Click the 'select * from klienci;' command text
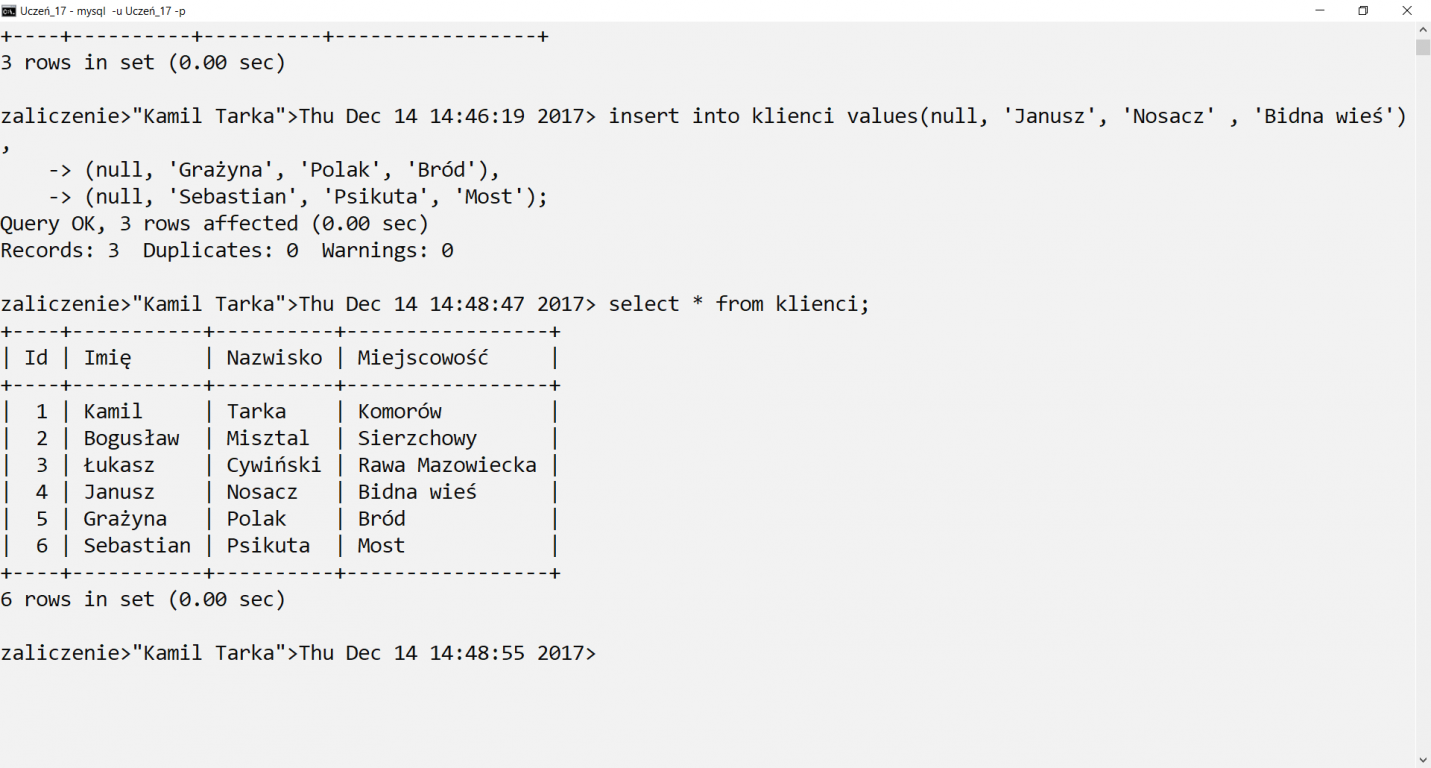This screenshot has height=768, width=1431. [x=739, y=304]
